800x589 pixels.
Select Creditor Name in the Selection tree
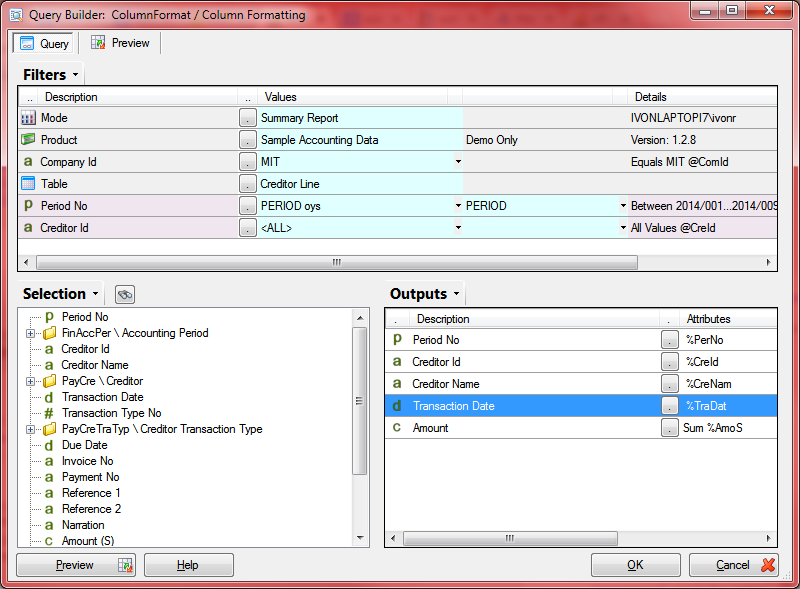click(95, 365)
